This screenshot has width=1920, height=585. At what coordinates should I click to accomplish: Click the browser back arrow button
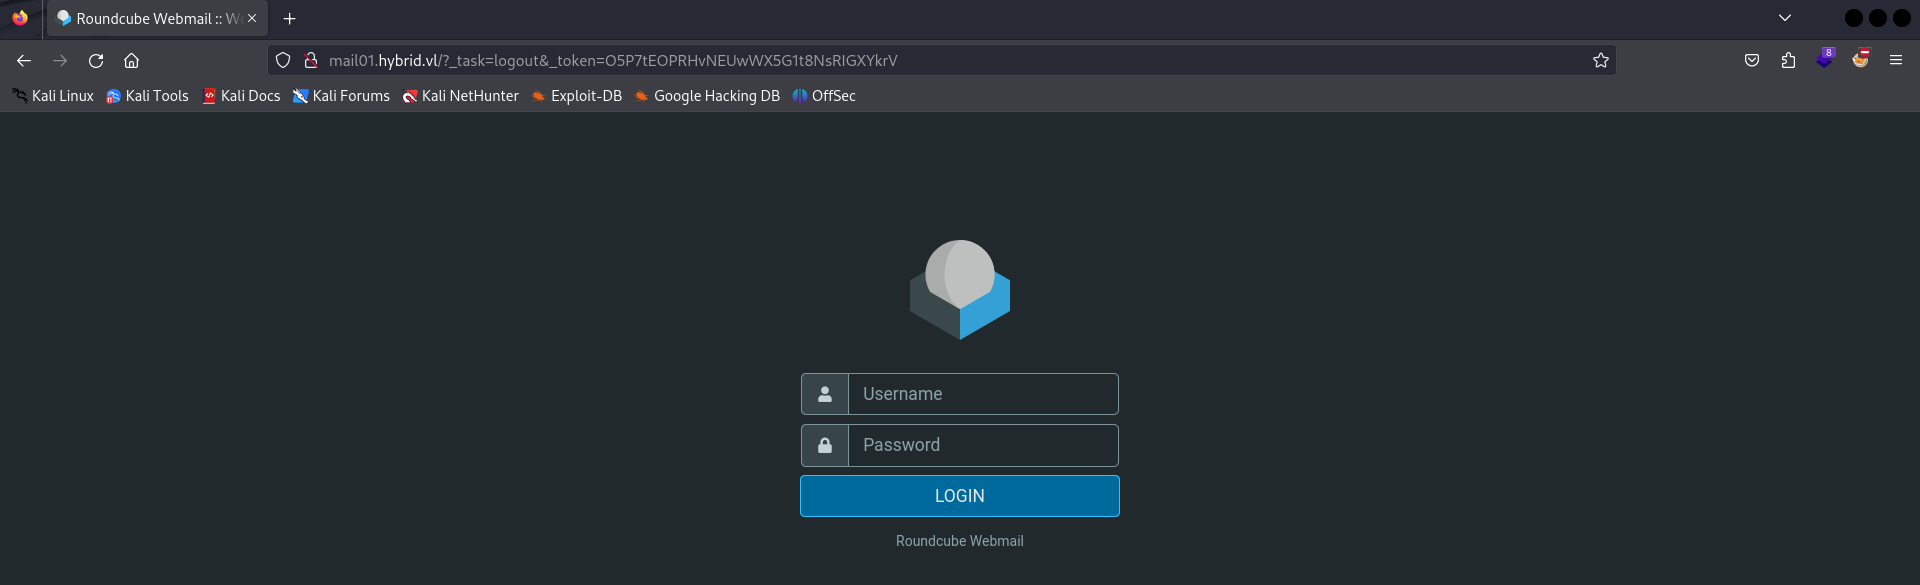[24, 61]
